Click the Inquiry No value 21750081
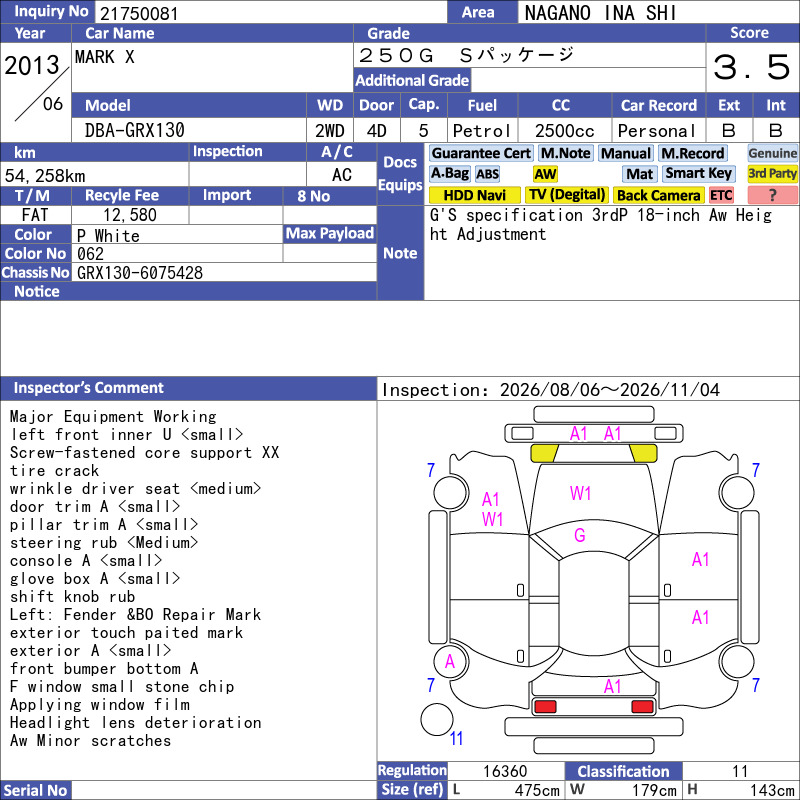Screen dimensions: 800x800 [139, 13]
